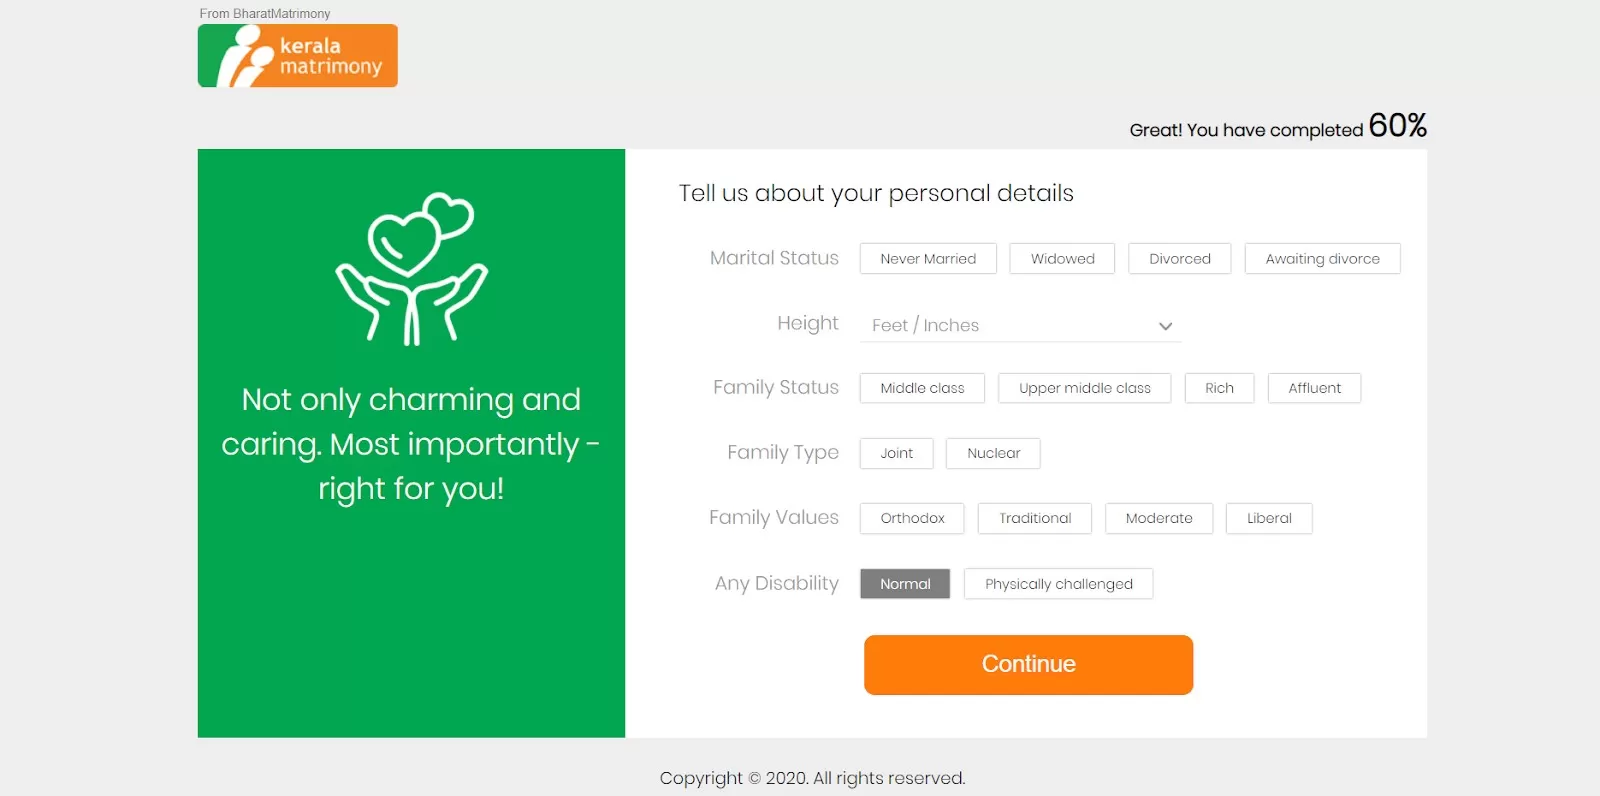Choose Widowed marital status

coord(1062,259)
